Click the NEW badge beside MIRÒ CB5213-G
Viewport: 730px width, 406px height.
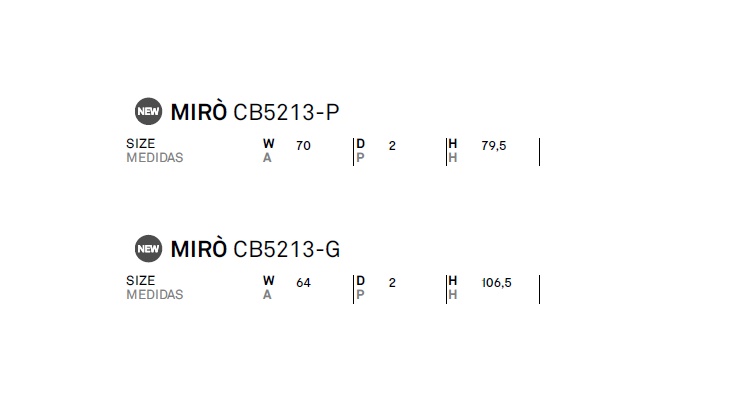149,249
